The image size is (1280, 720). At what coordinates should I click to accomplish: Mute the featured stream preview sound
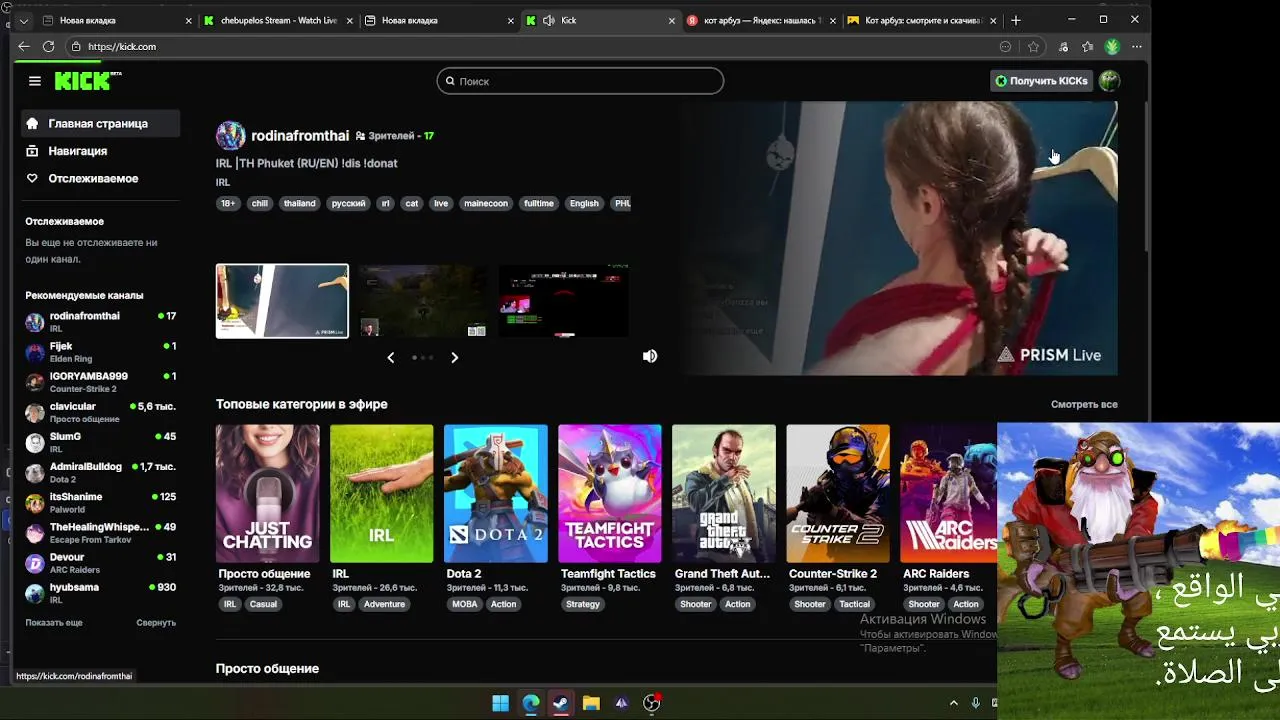[x=650, y=356]
